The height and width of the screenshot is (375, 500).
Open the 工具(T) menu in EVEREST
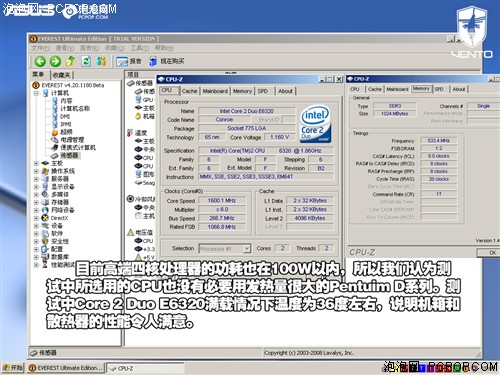click(x=139, y=48)
